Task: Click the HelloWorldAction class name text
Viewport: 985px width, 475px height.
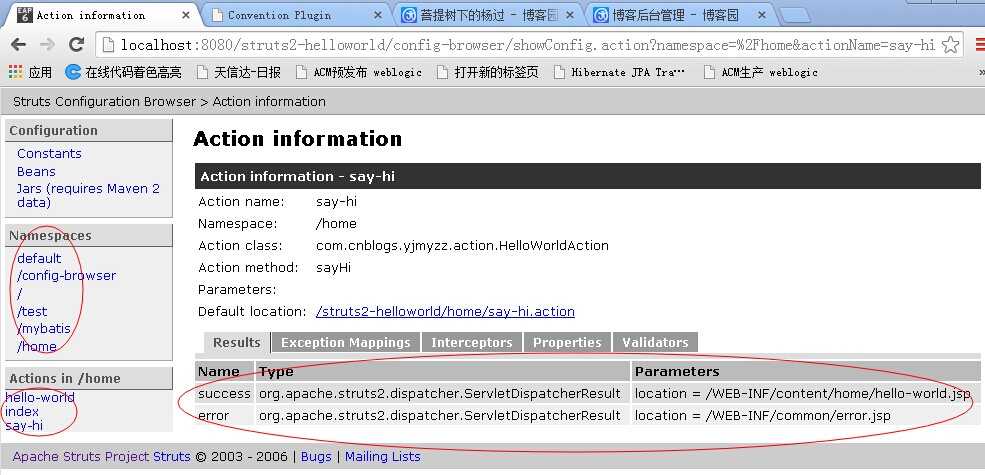Action: click(x=462, y=246)
